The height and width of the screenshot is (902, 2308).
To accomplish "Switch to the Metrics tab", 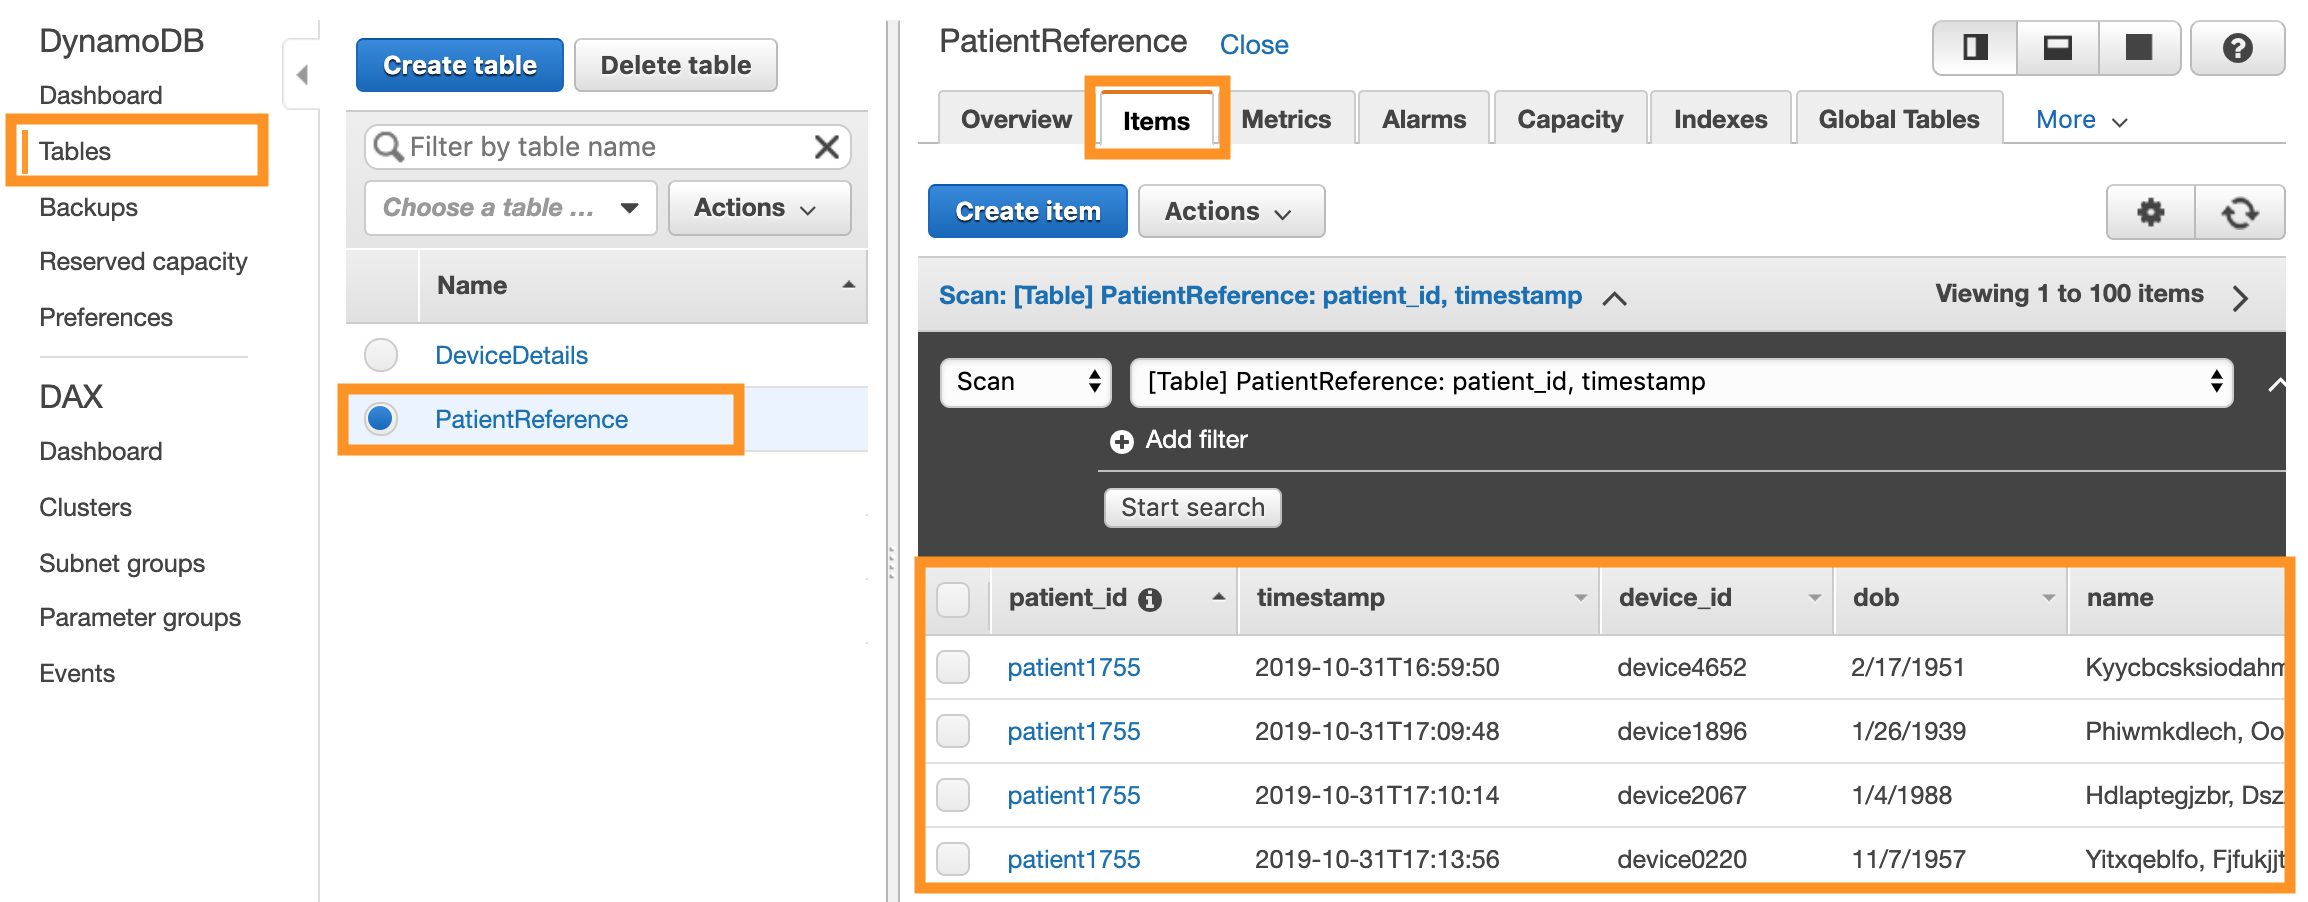I will point(1285,120).
